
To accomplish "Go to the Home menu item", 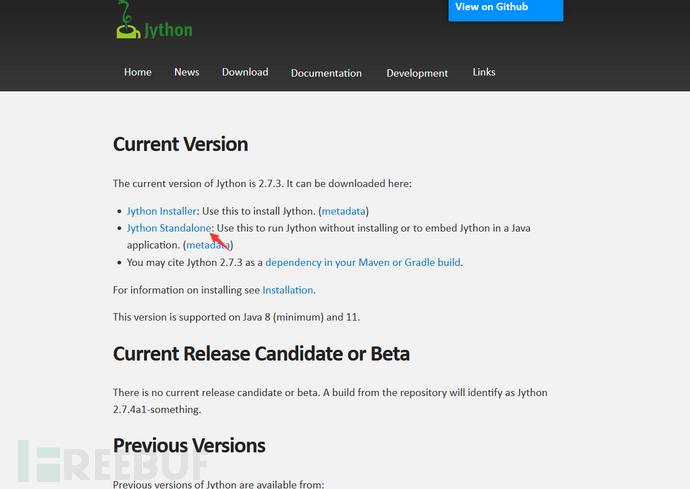I will point(138,72).
